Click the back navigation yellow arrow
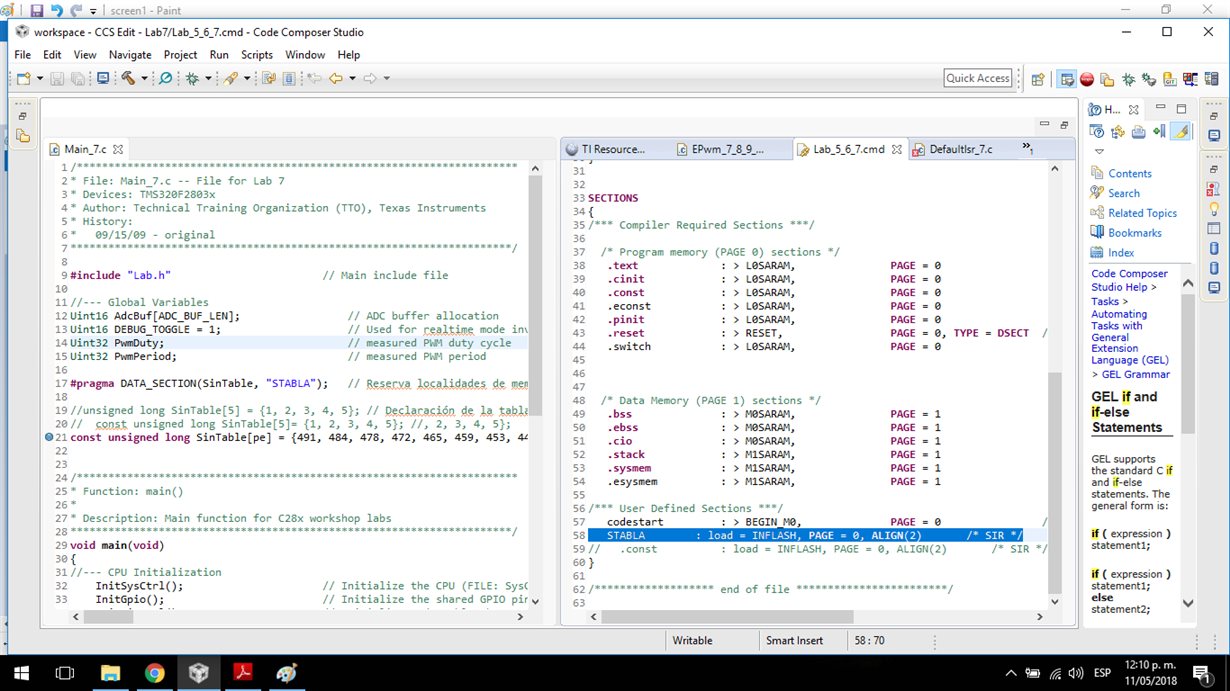 click(336, 78)
